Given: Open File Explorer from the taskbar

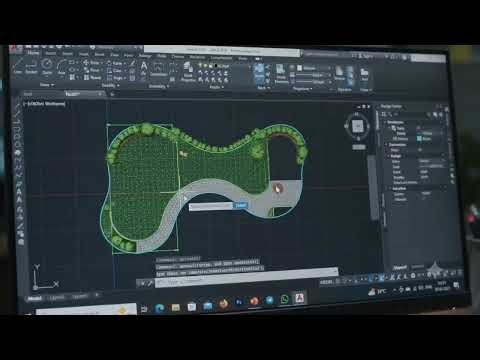Looking at the screenshot, I should pos(175,307).
